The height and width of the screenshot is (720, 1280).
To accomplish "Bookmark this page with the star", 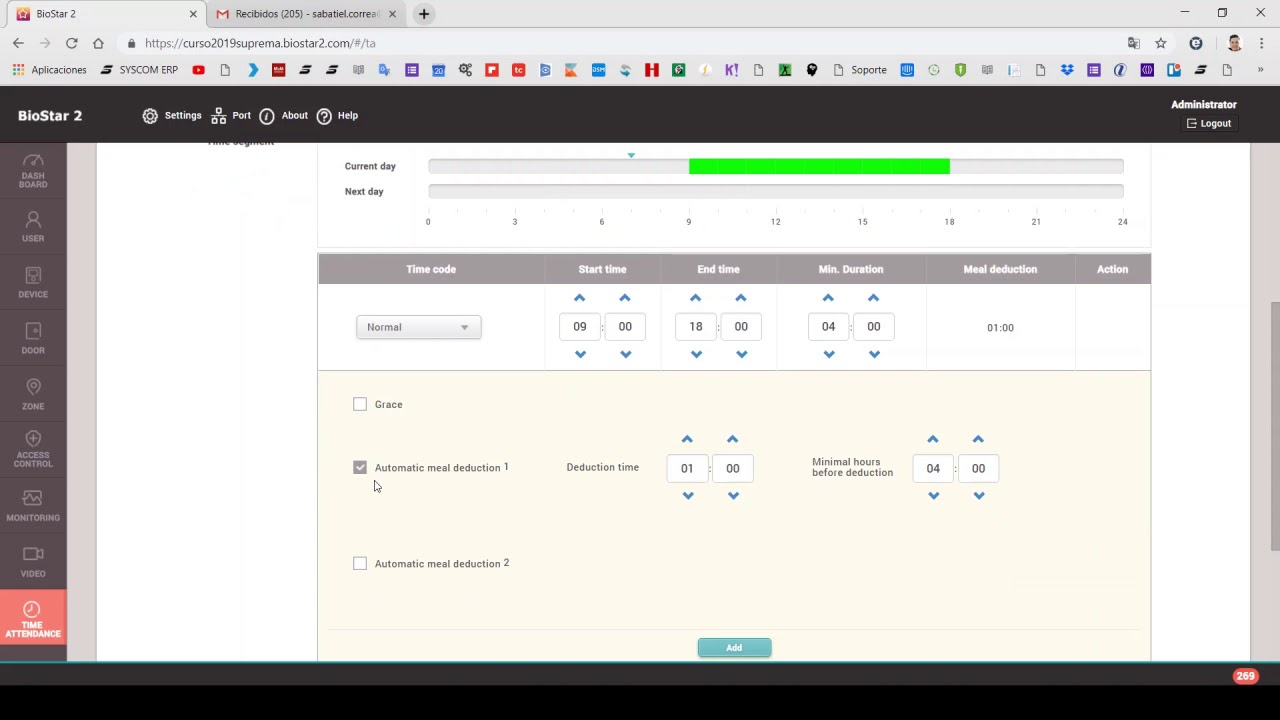I will 1161,43.
